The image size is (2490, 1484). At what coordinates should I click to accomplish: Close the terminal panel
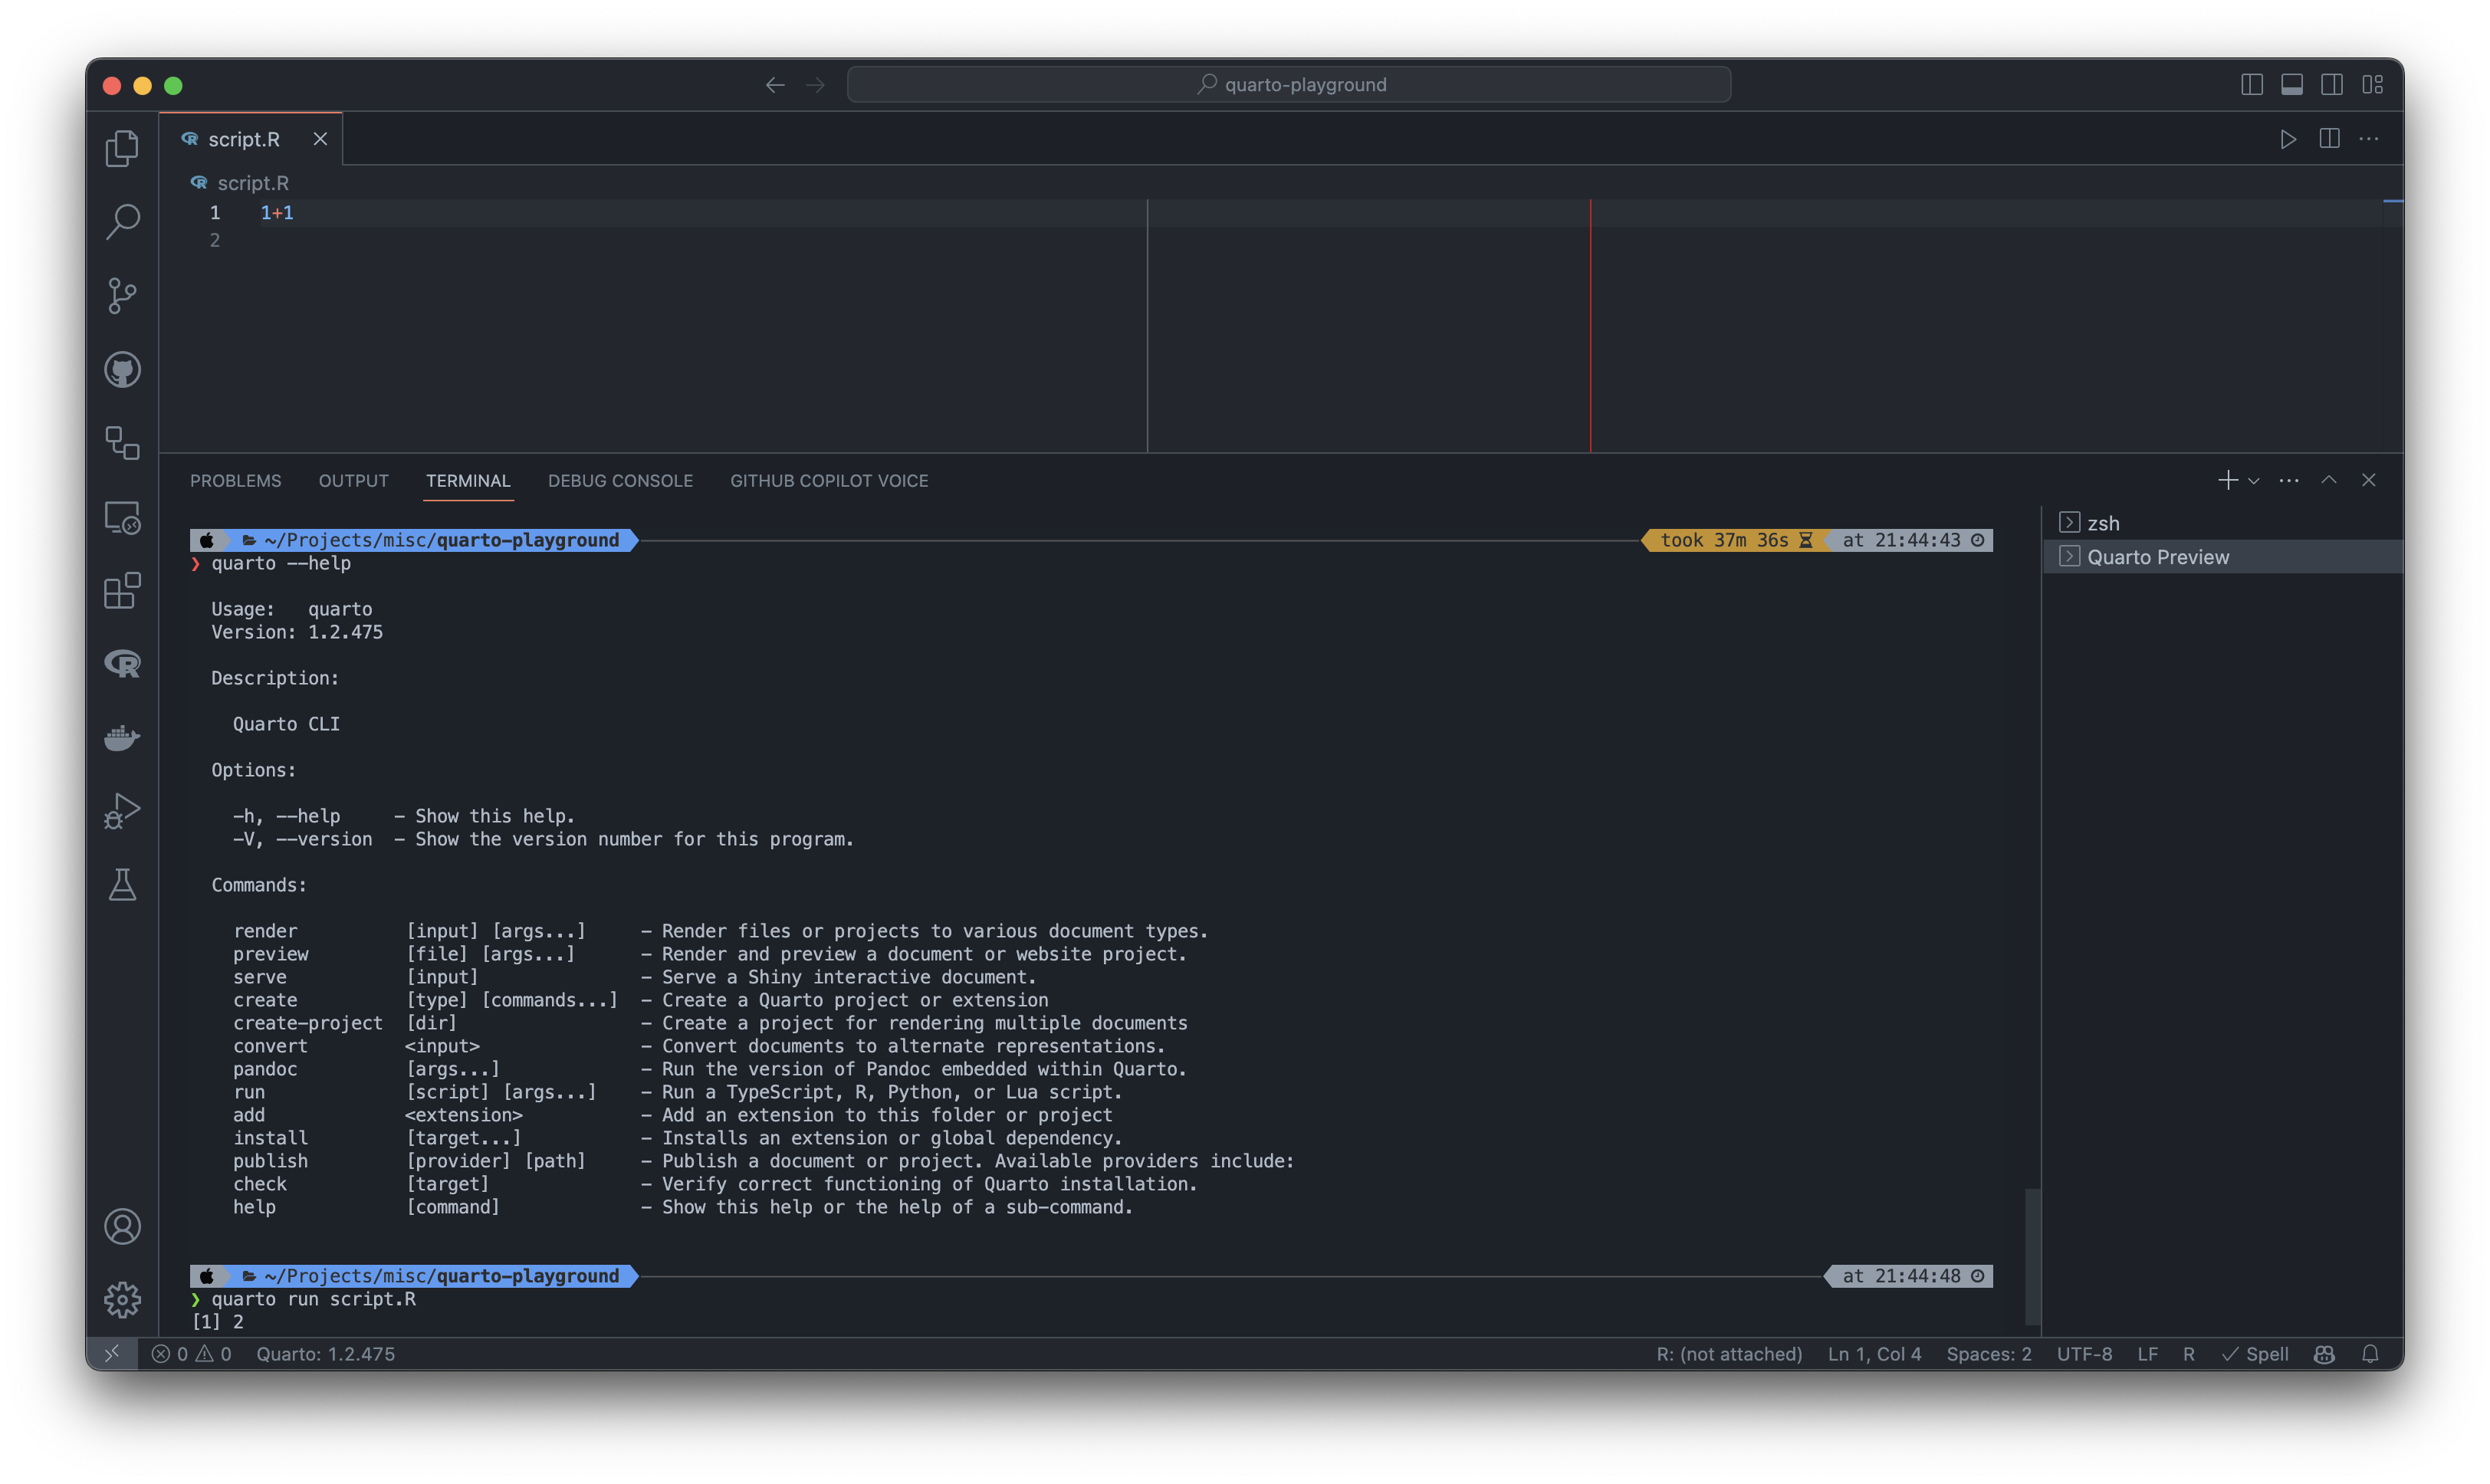coord(2369,480)
